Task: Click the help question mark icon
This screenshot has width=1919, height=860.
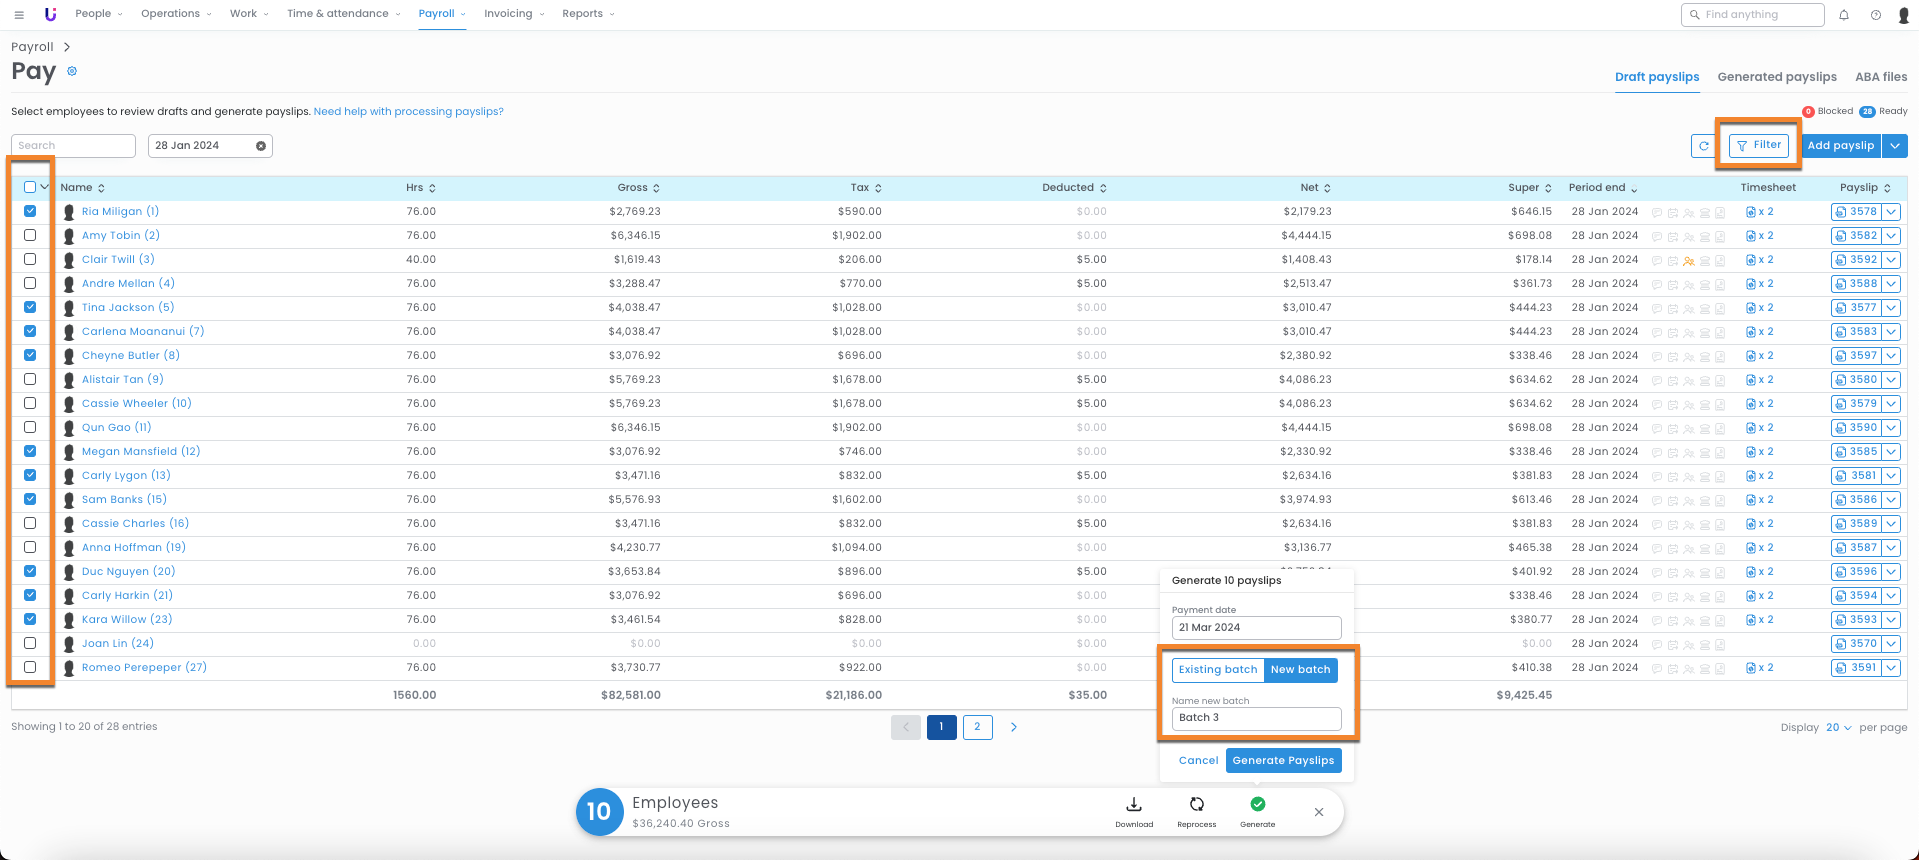Action: tap(1876, 15)
